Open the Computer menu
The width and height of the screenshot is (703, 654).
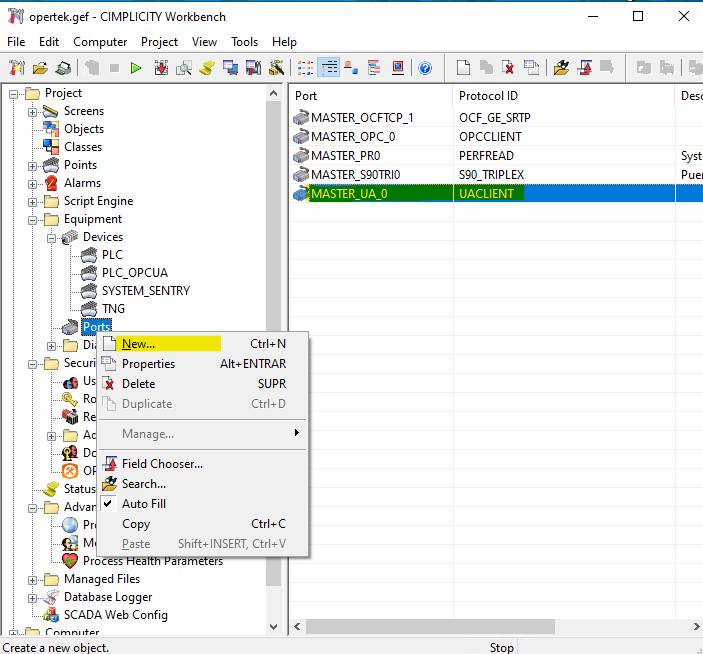[100, 42]
